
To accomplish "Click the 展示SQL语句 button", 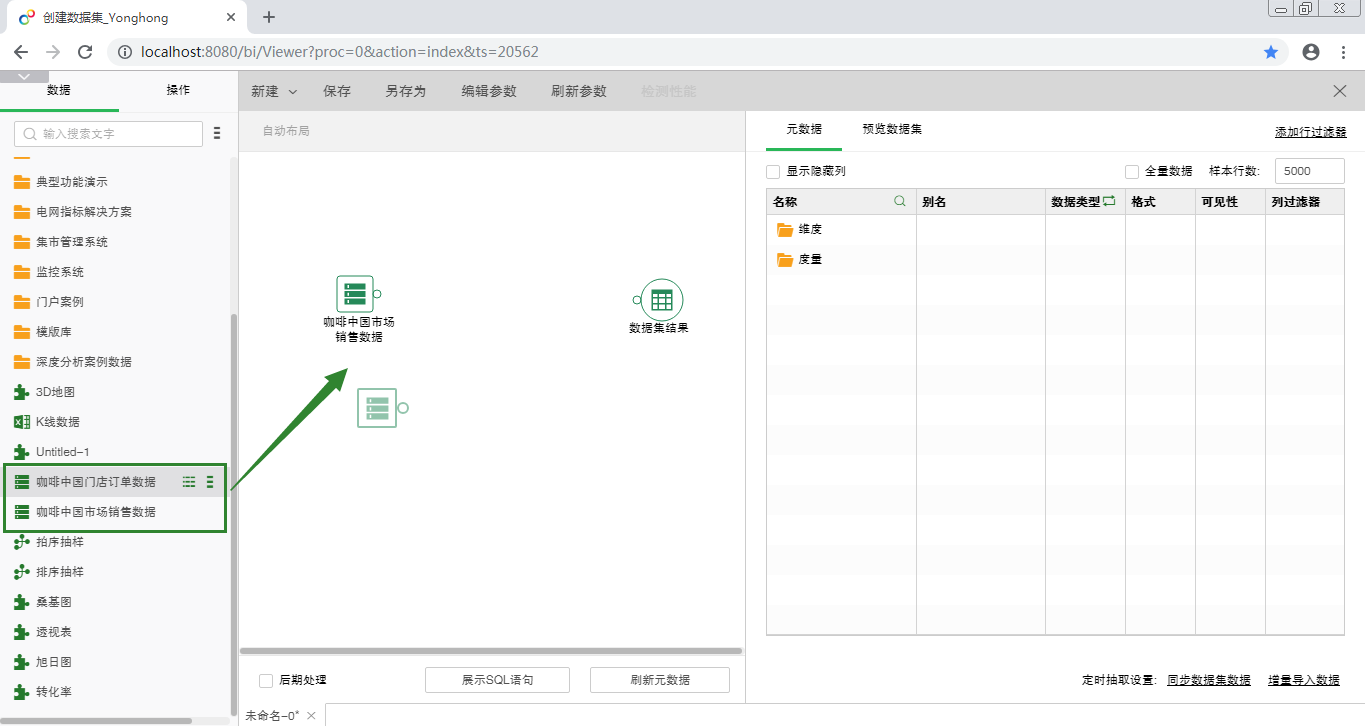I will point(497,679).
